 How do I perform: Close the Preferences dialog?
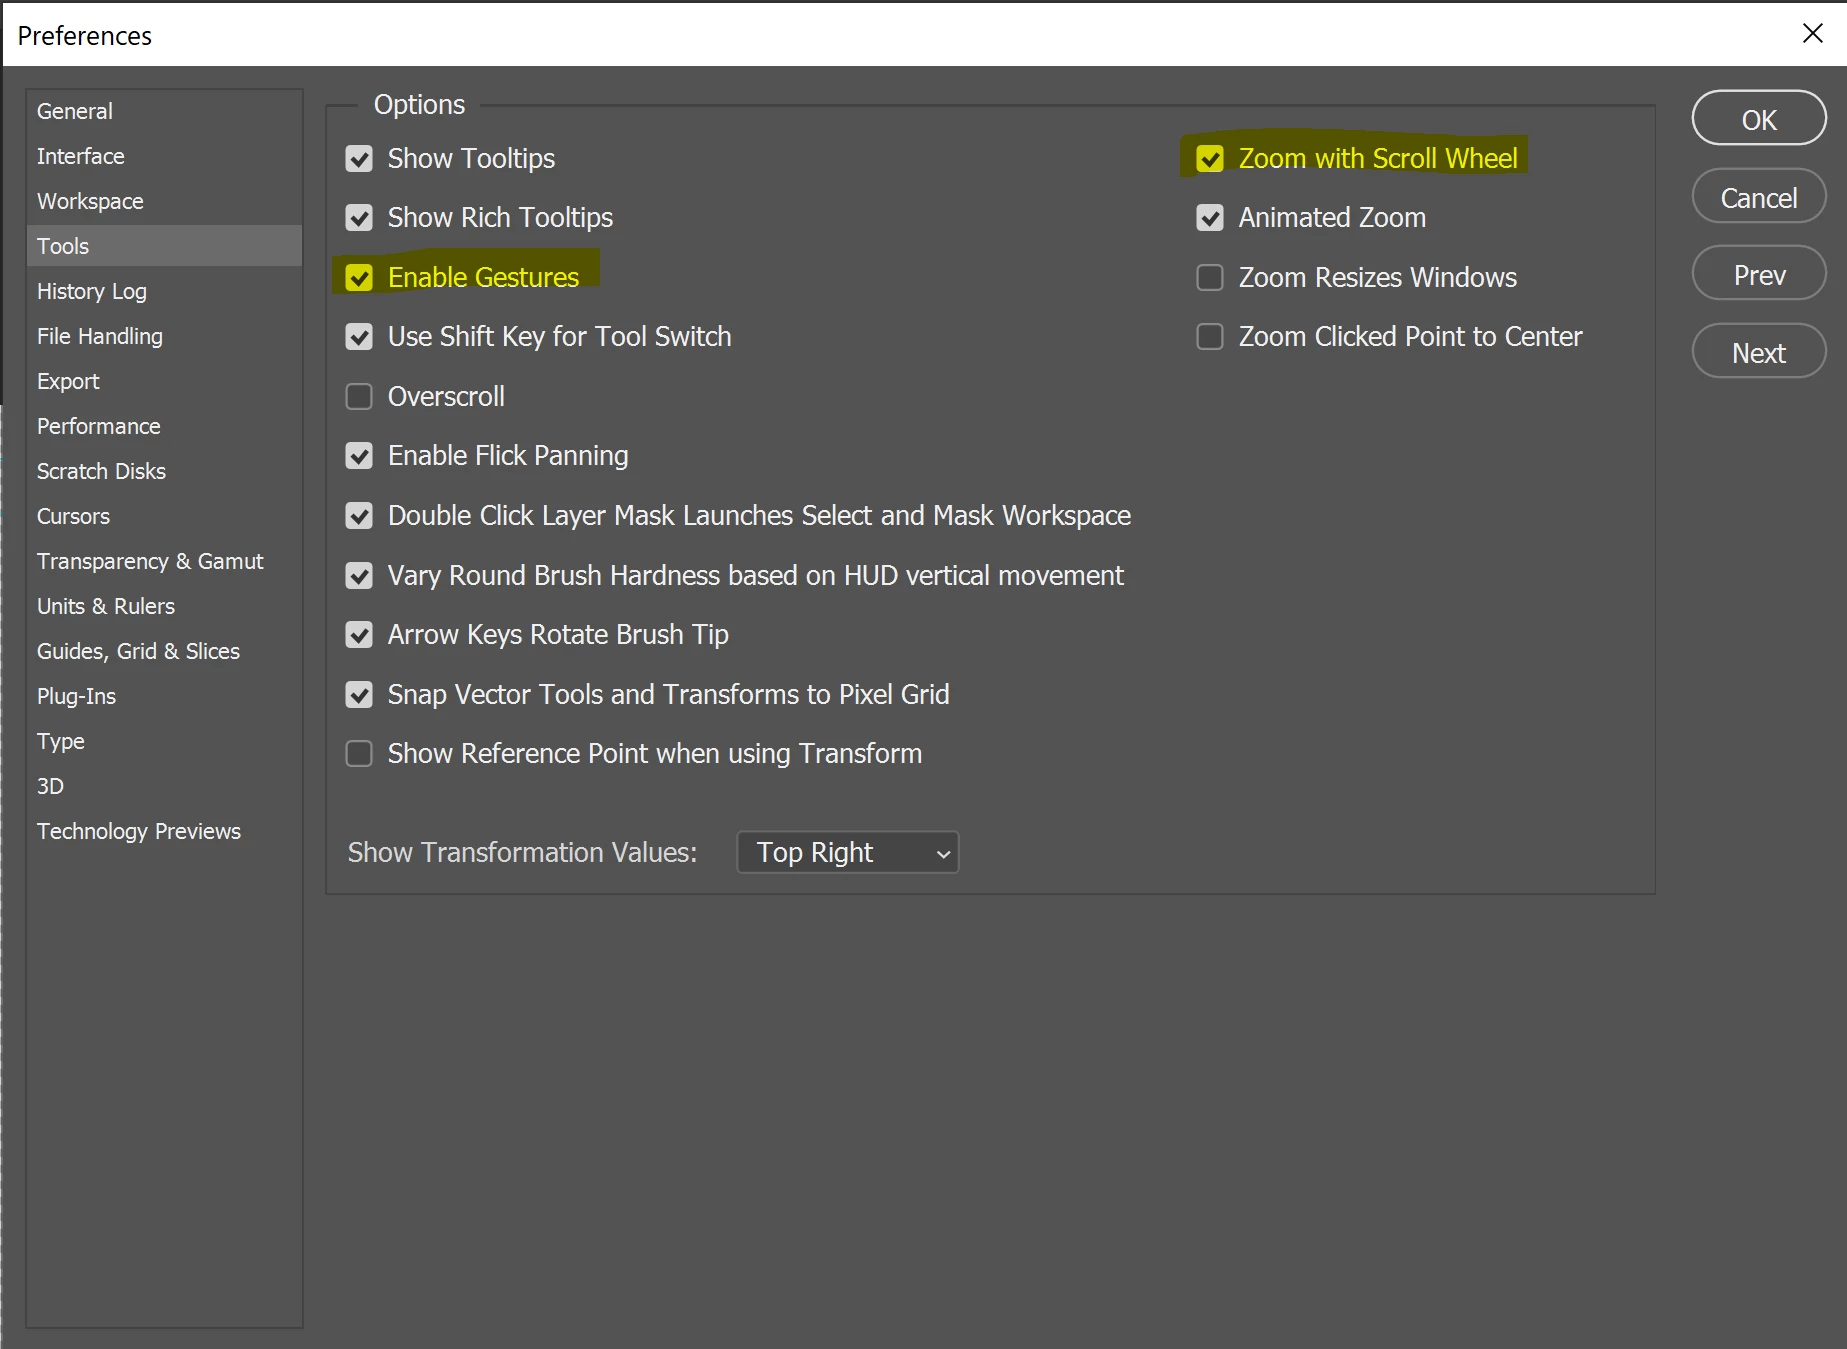(x=1812, y=34)
